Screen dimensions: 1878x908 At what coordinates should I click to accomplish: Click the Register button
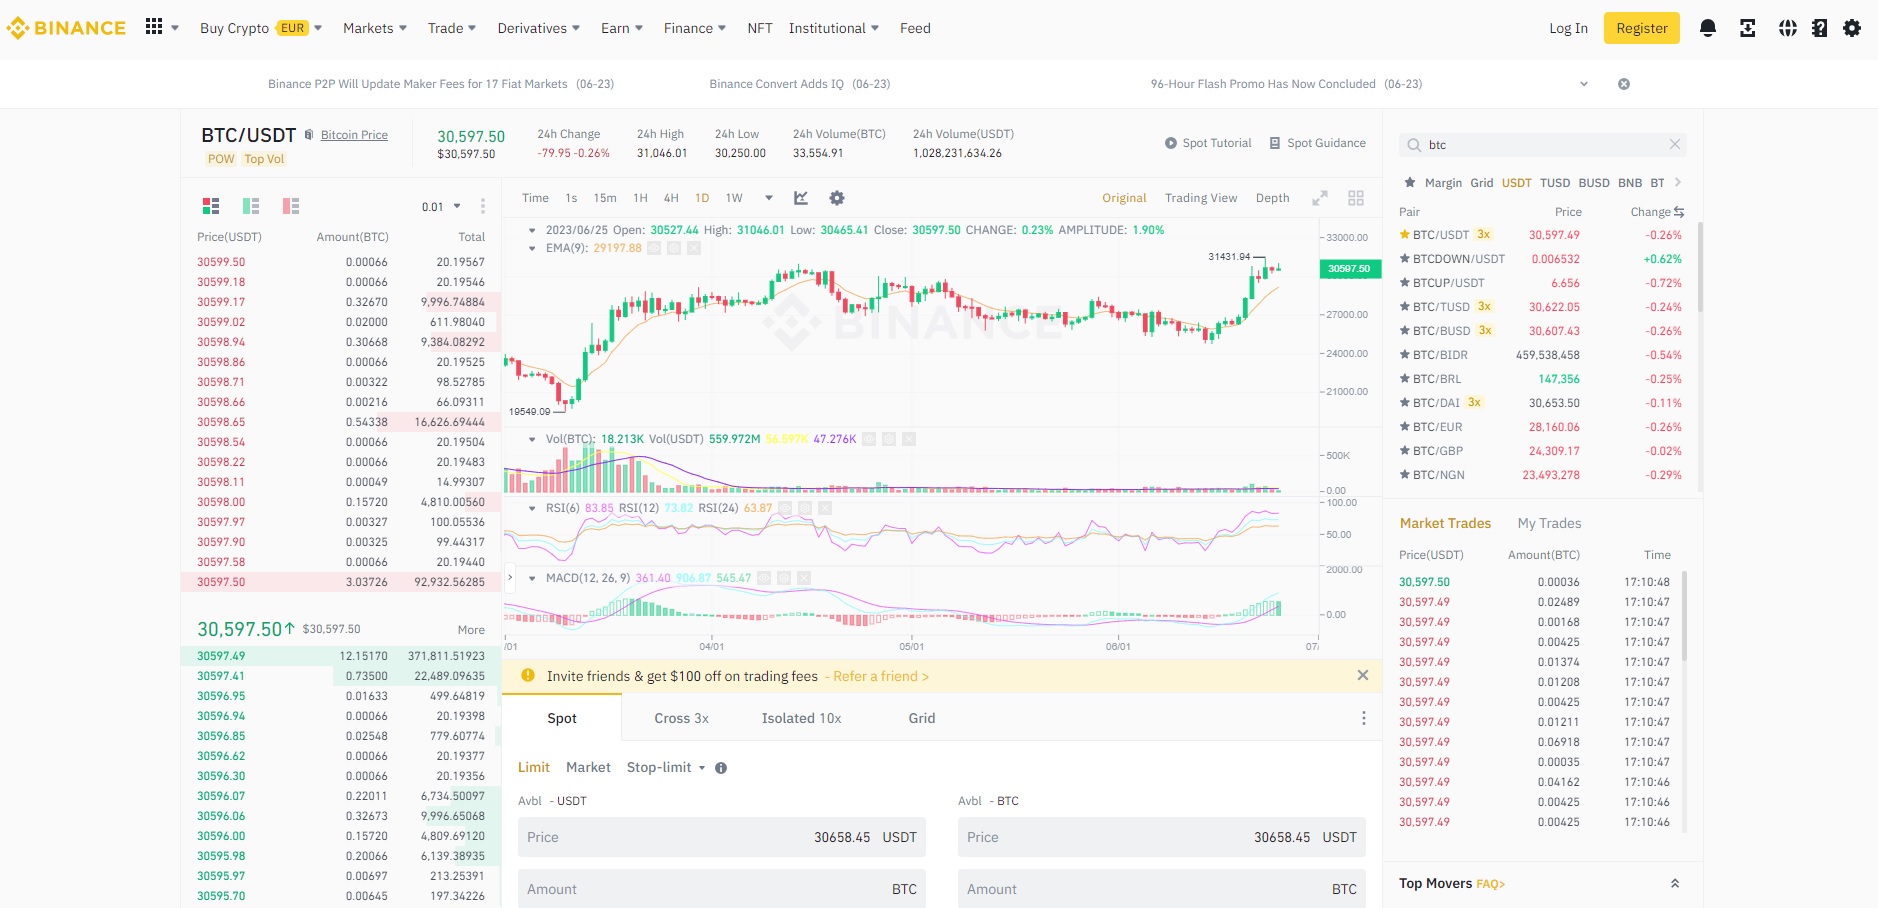(x=1642, y=28)
